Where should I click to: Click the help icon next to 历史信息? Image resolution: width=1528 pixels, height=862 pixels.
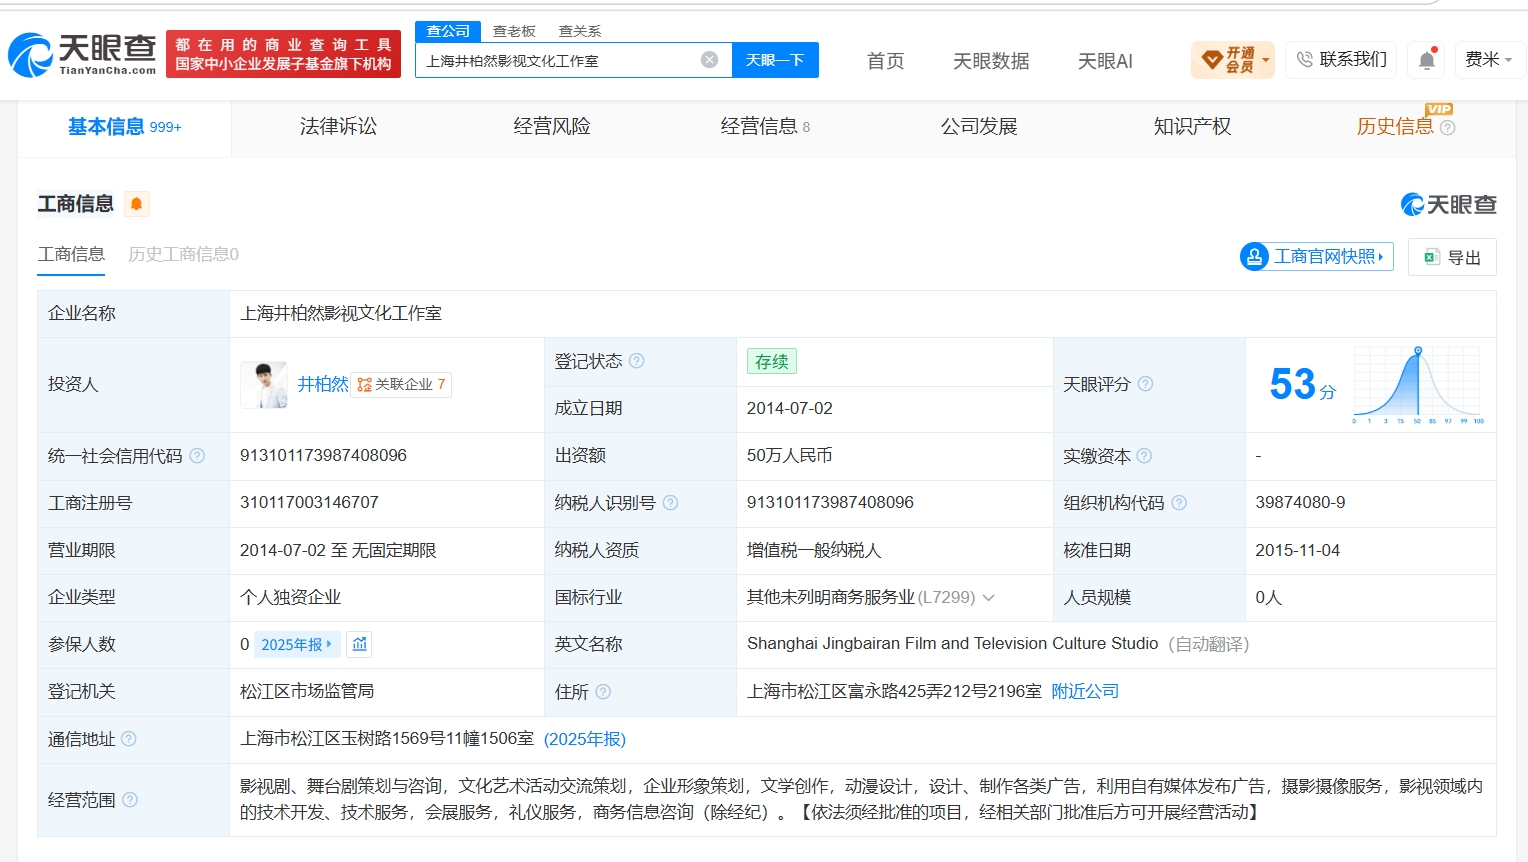(x=1447, y=127)
